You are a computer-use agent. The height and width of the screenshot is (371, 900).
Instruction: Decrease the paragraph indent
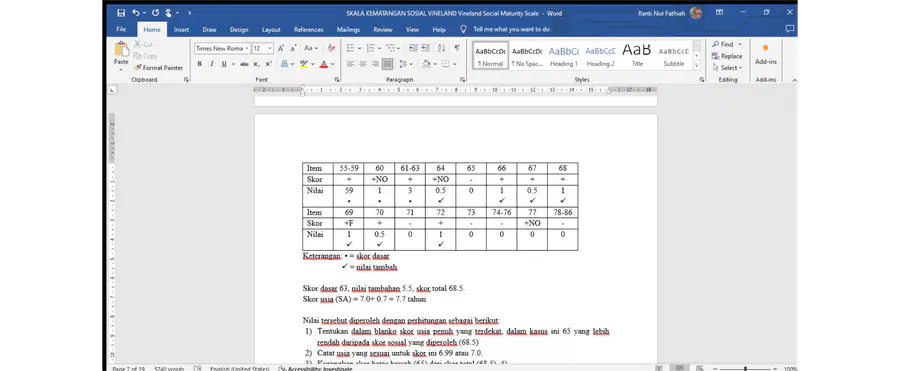pos(413,48)
